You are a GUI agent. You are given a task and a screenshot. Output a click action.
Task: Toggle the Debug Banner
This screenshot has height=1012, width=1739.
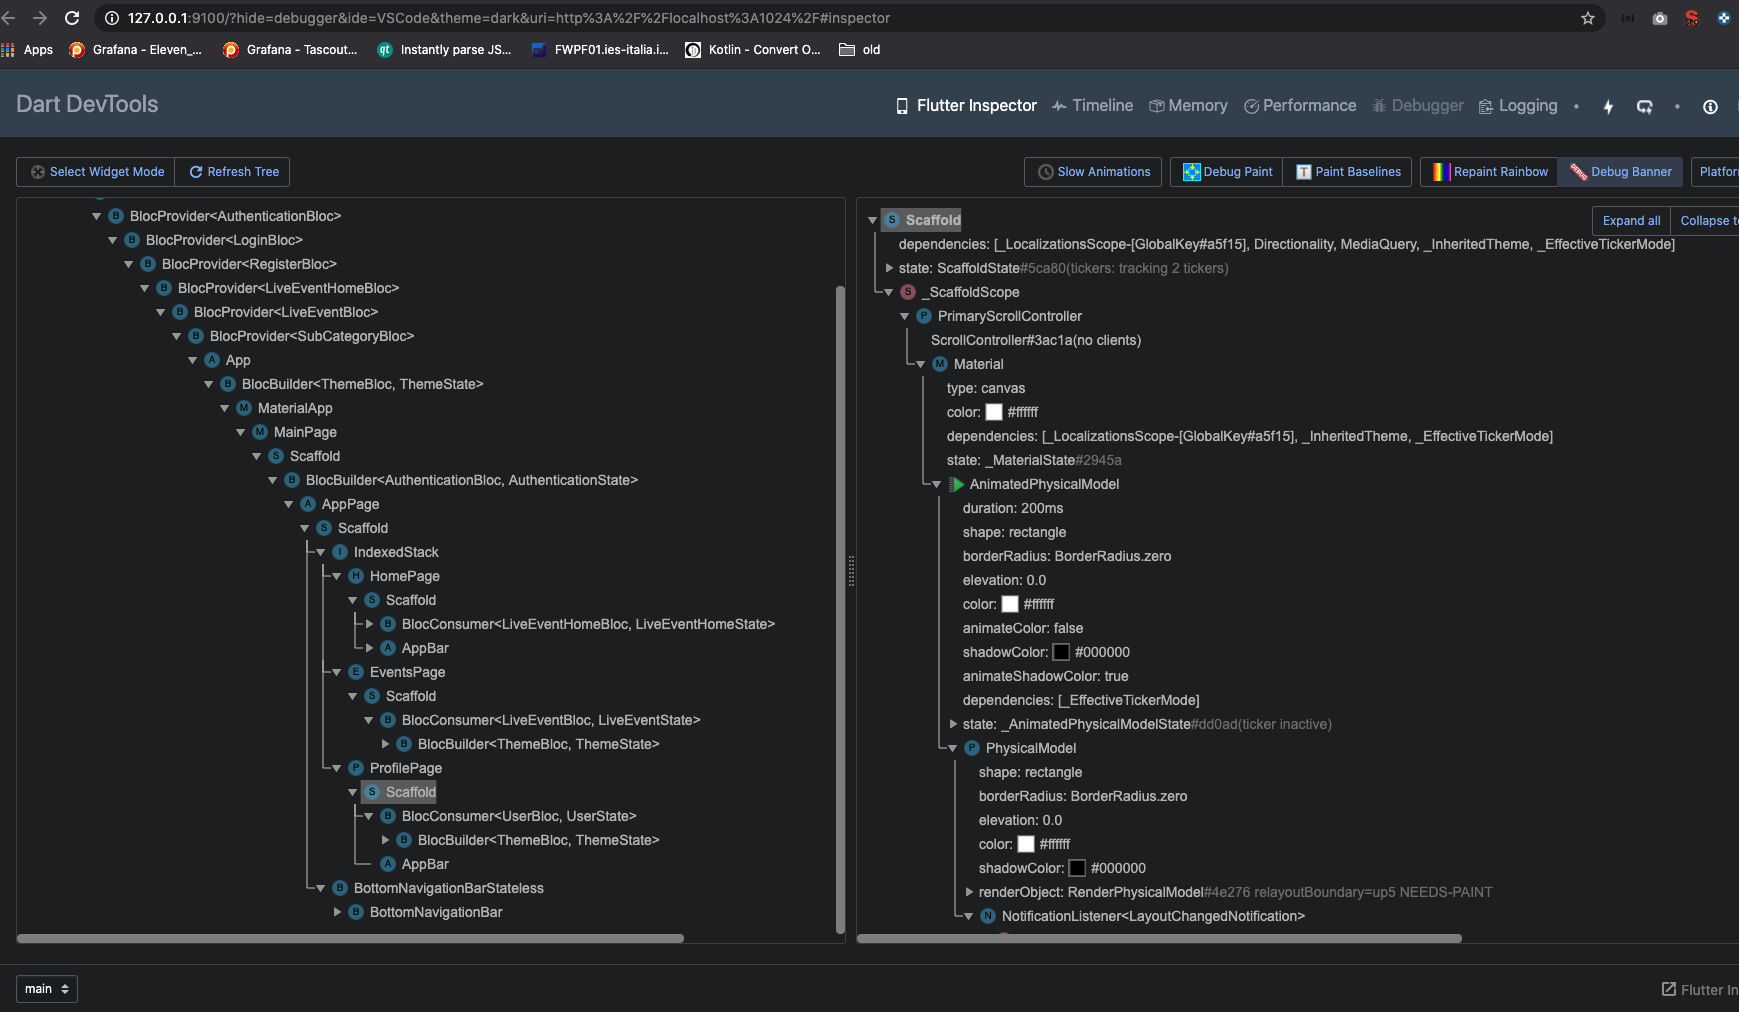pyautogui.click(x=1620, y=172)
